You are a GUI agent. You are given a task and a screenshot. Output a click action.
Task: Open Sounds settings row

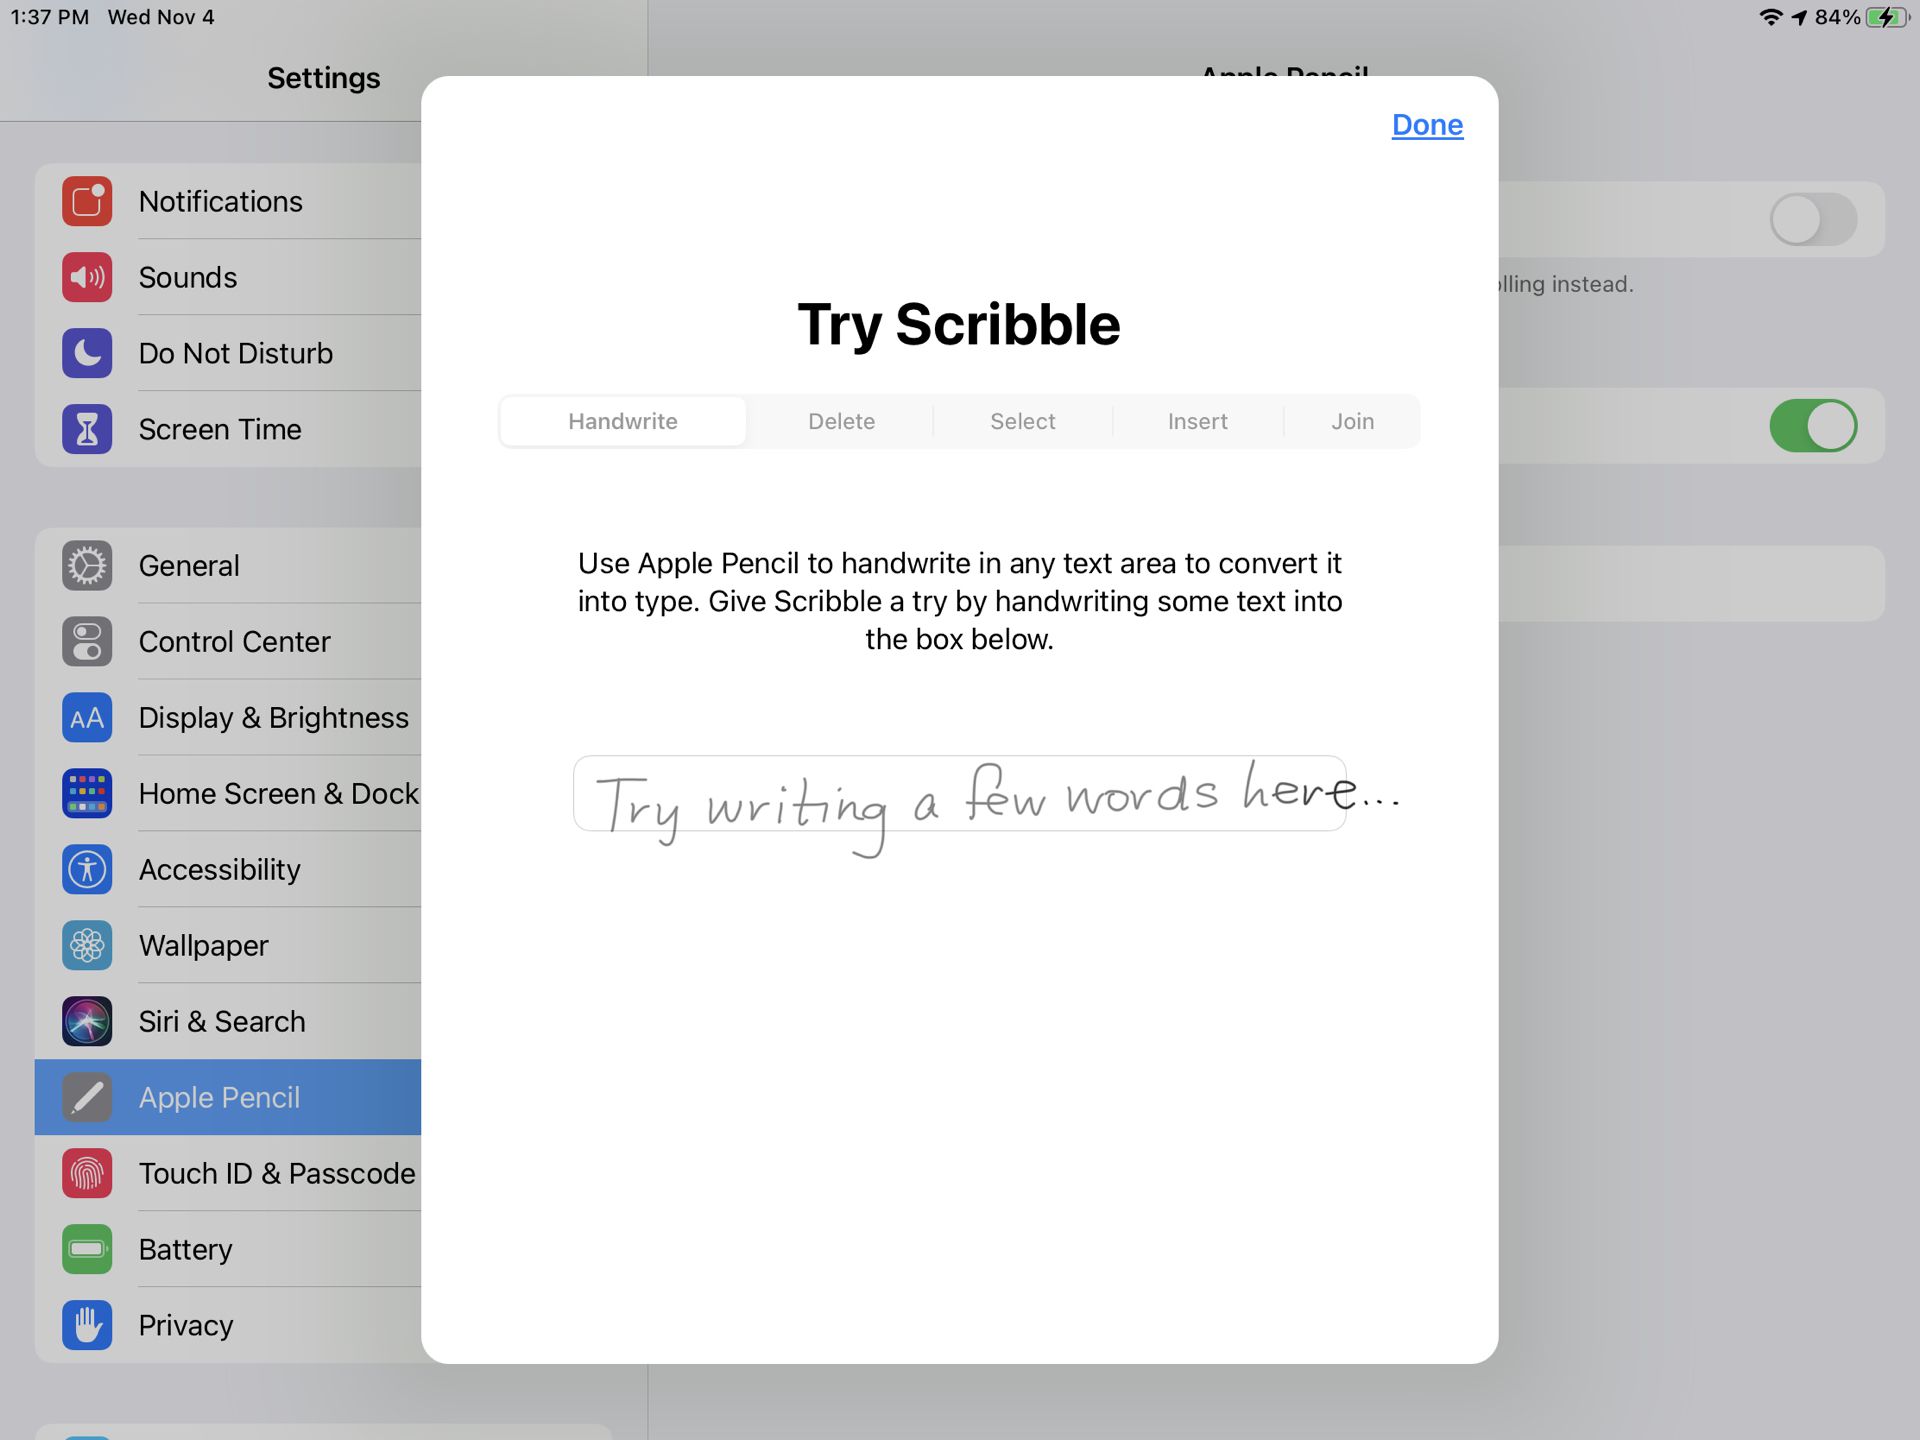(228, 277)
